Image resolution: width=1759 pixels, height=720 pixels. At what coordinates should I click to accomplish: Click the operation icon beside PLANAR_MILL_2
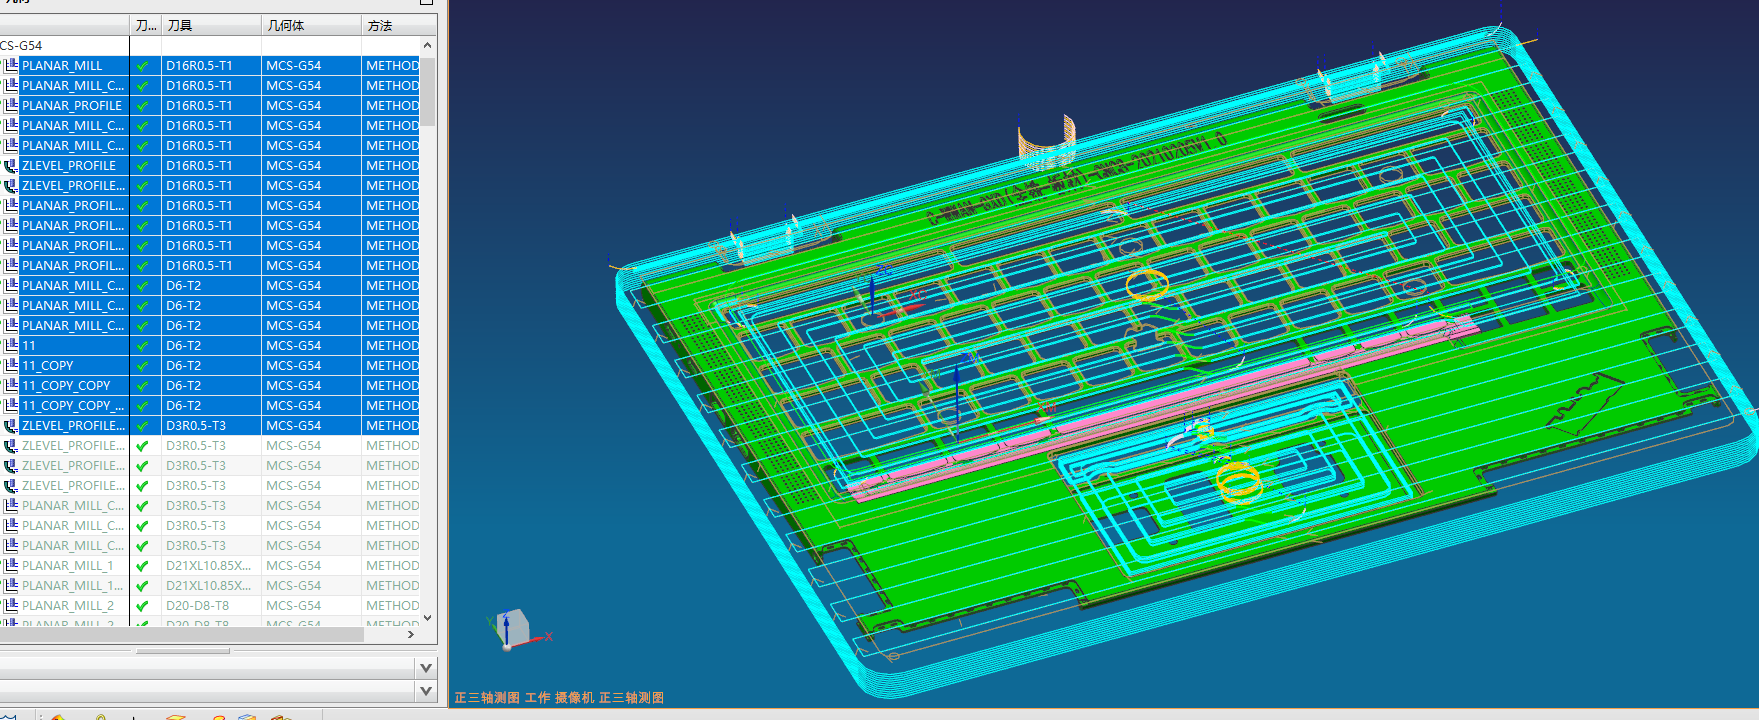tap(11, 606)
